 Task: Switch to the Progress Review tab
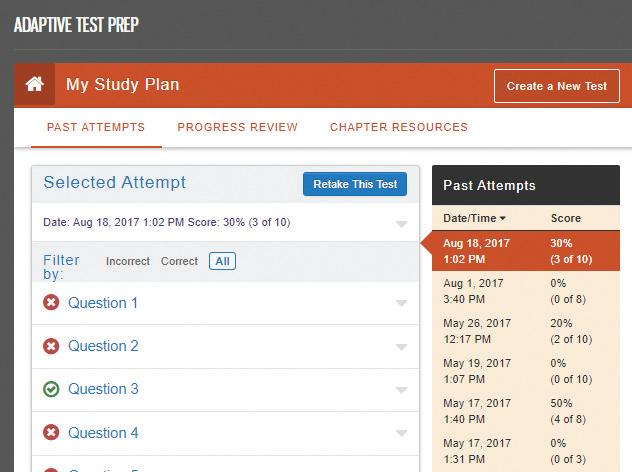click(x=237, y=127)
